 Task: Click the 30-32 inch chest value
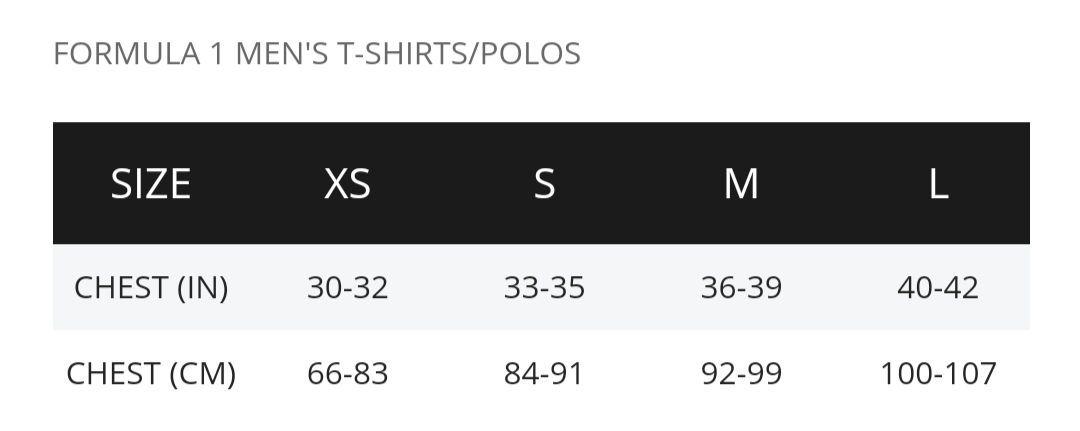(348, 288)
